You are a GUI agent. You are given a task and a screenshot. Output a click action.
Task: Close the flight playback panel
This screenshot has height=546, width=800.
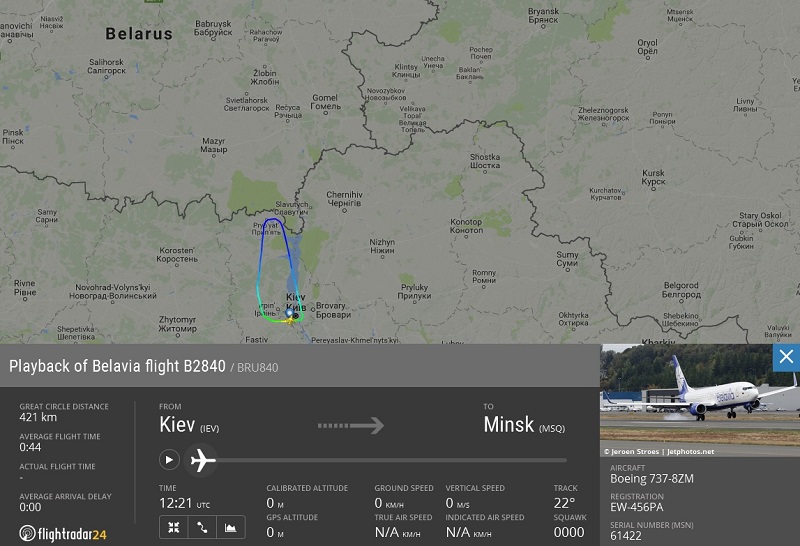point(786,357)
